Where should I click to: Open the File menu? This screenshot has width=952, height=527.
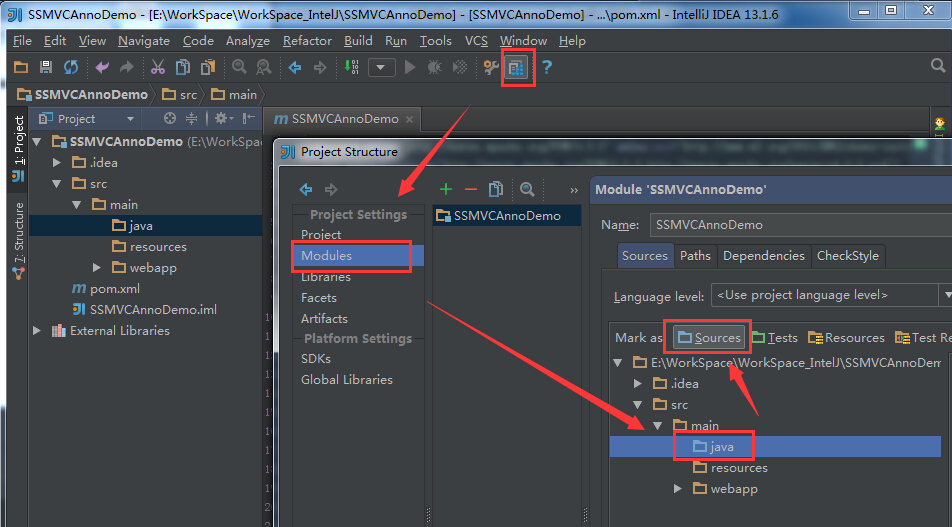(22, 41)
